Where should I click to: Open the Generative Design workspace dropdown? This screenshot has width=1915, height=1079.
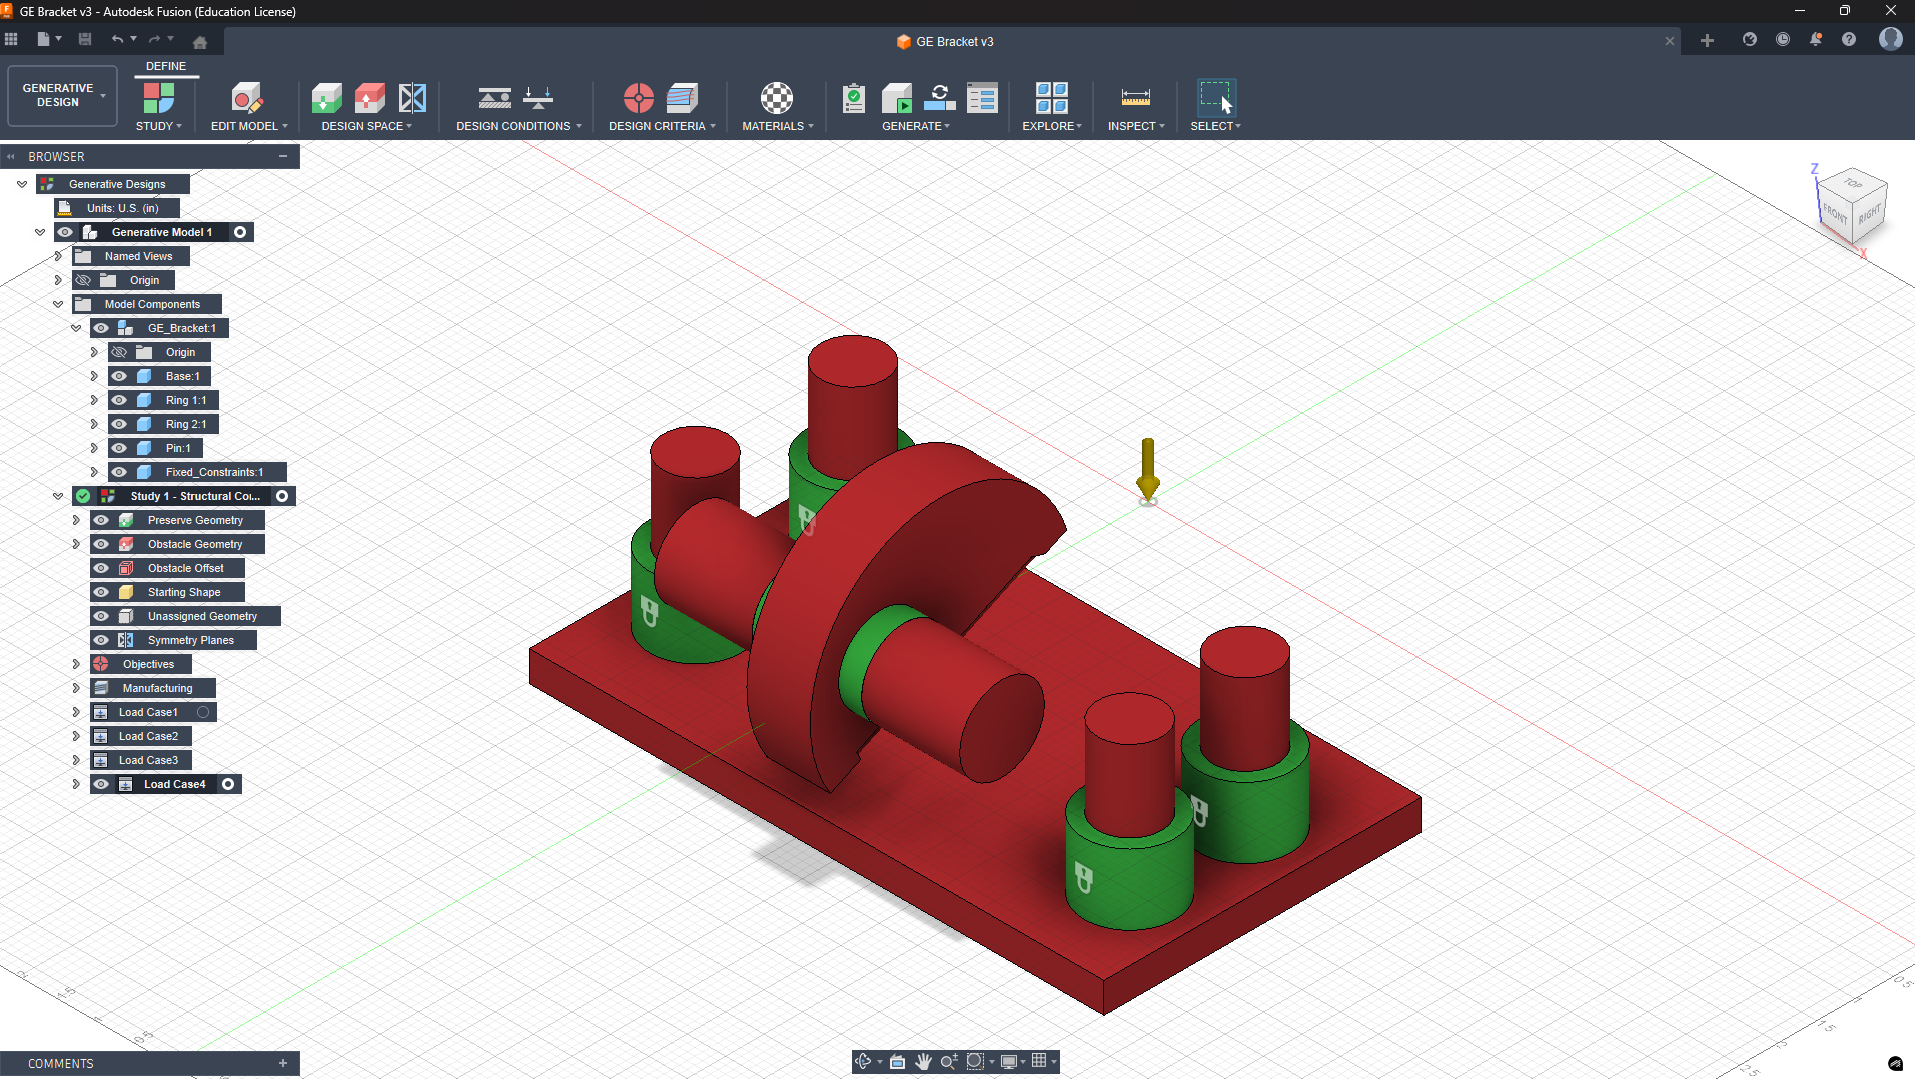[62, 96]
